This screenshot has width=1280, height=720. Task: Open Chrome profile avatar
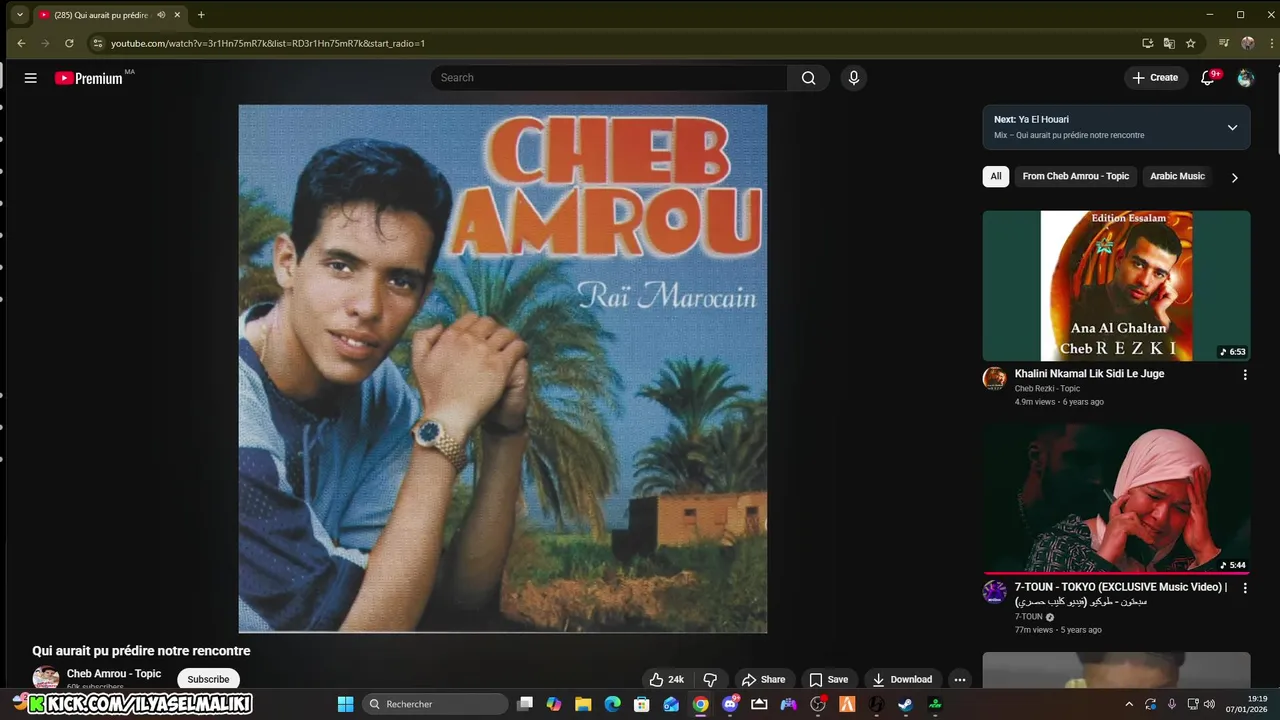1247,43
